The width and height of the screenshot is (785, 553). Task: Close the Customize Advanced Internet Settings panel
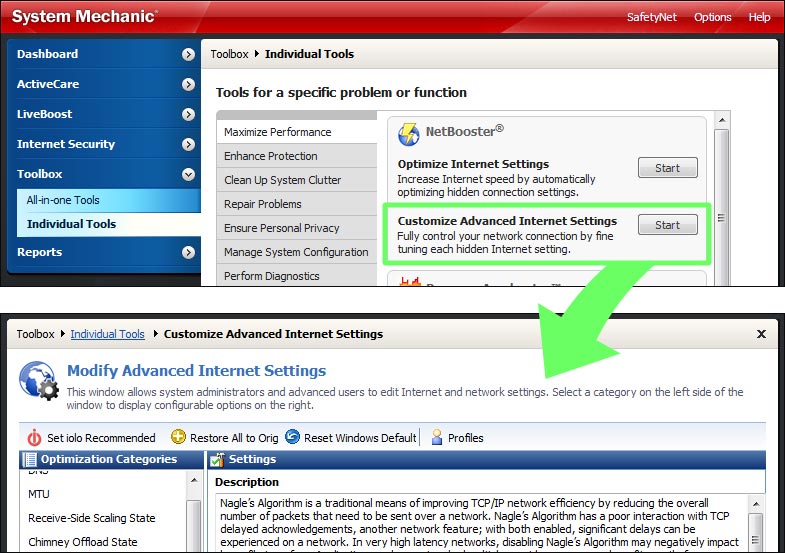click(x=761, y=334)
